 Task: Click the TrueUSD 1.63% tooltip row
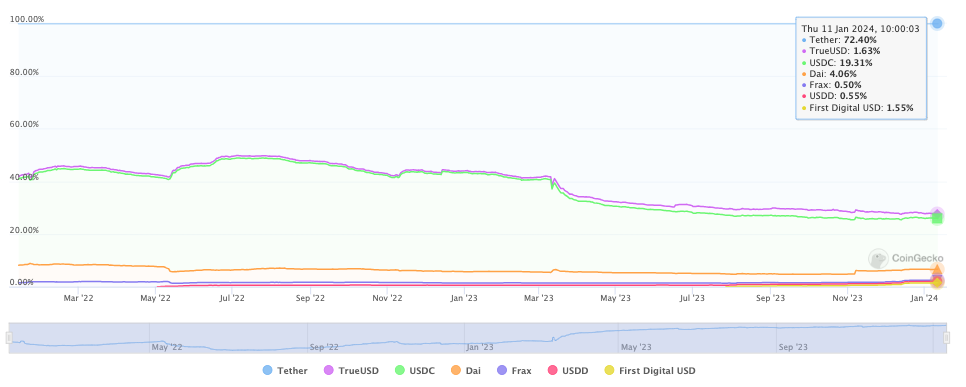841,51
